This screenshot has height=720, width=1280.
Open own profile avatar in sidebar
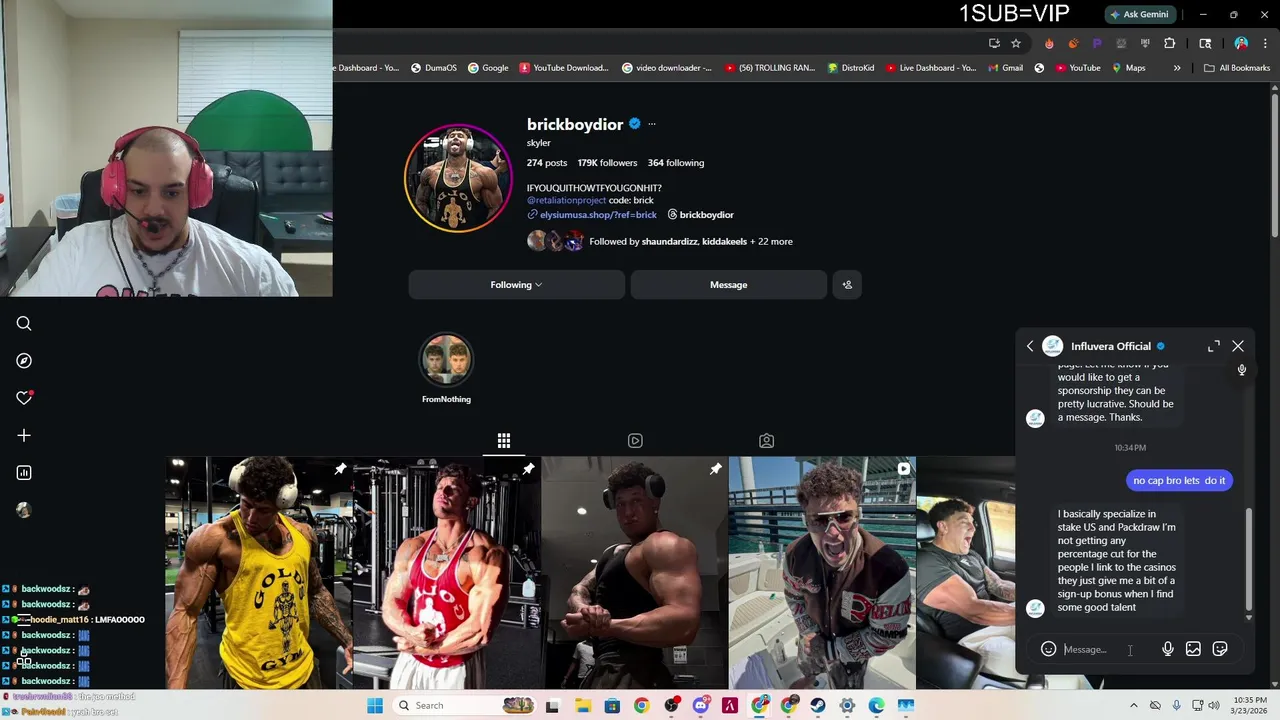point(24,510)
